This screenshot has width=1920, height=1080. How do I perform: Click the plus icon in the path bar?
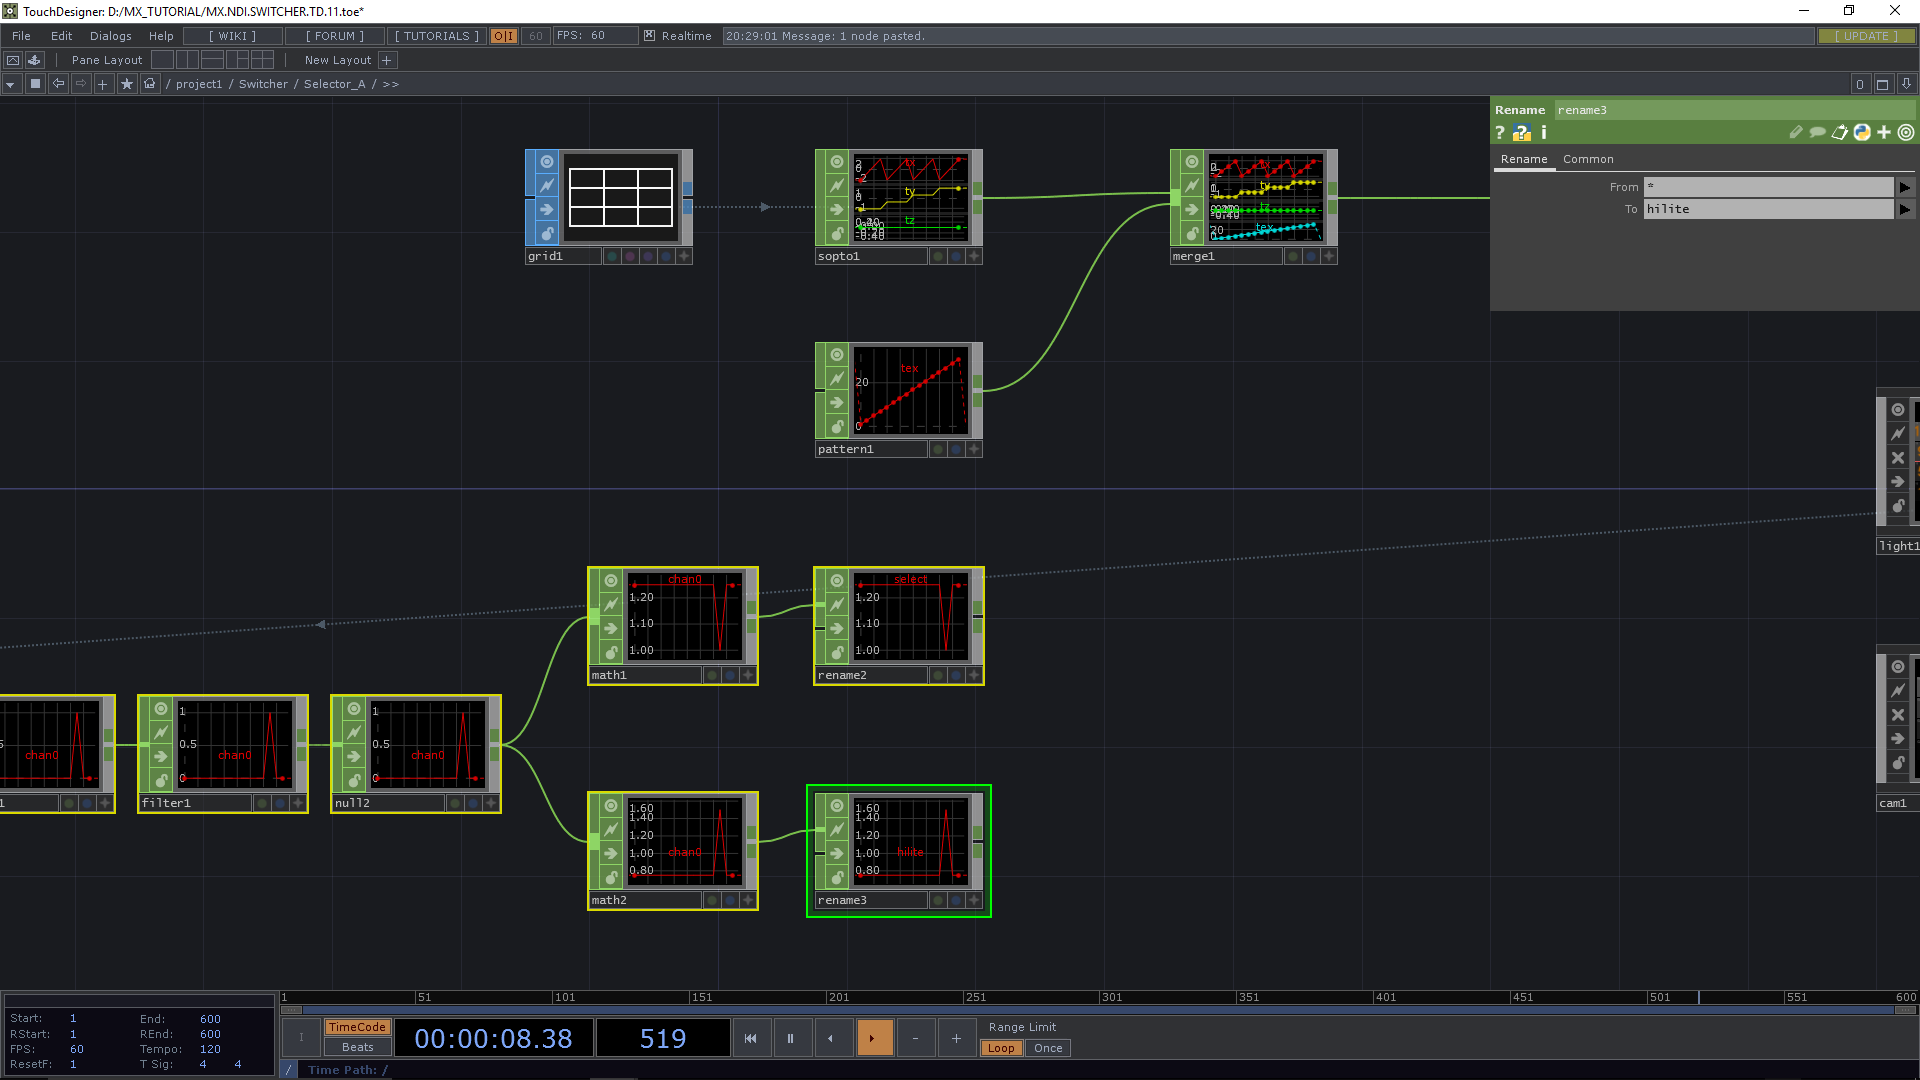pos(103,84)
